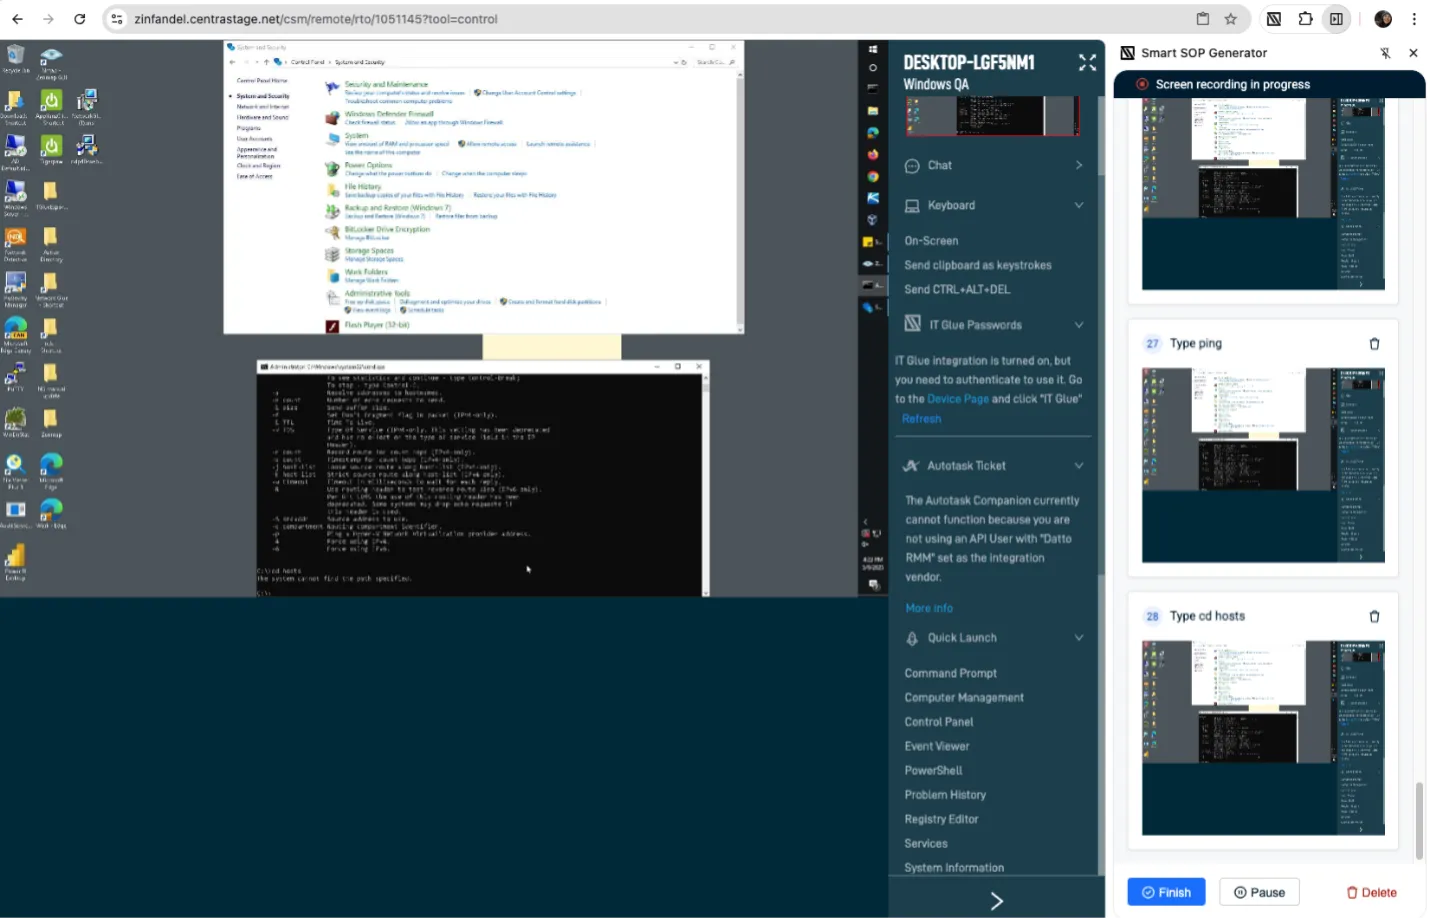
Task: Launch Command Prompt from Quick Launch
Action: 950,674
